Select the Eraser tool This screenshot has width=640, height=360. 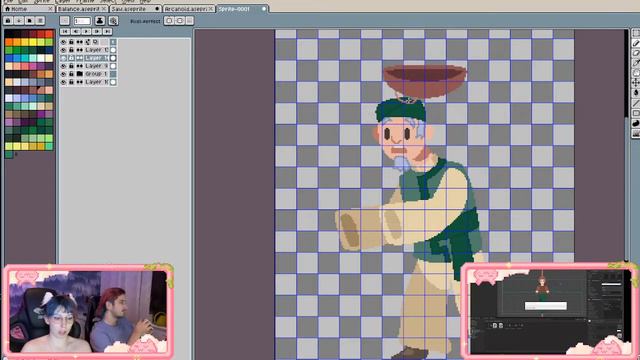[x=636, y=53]
